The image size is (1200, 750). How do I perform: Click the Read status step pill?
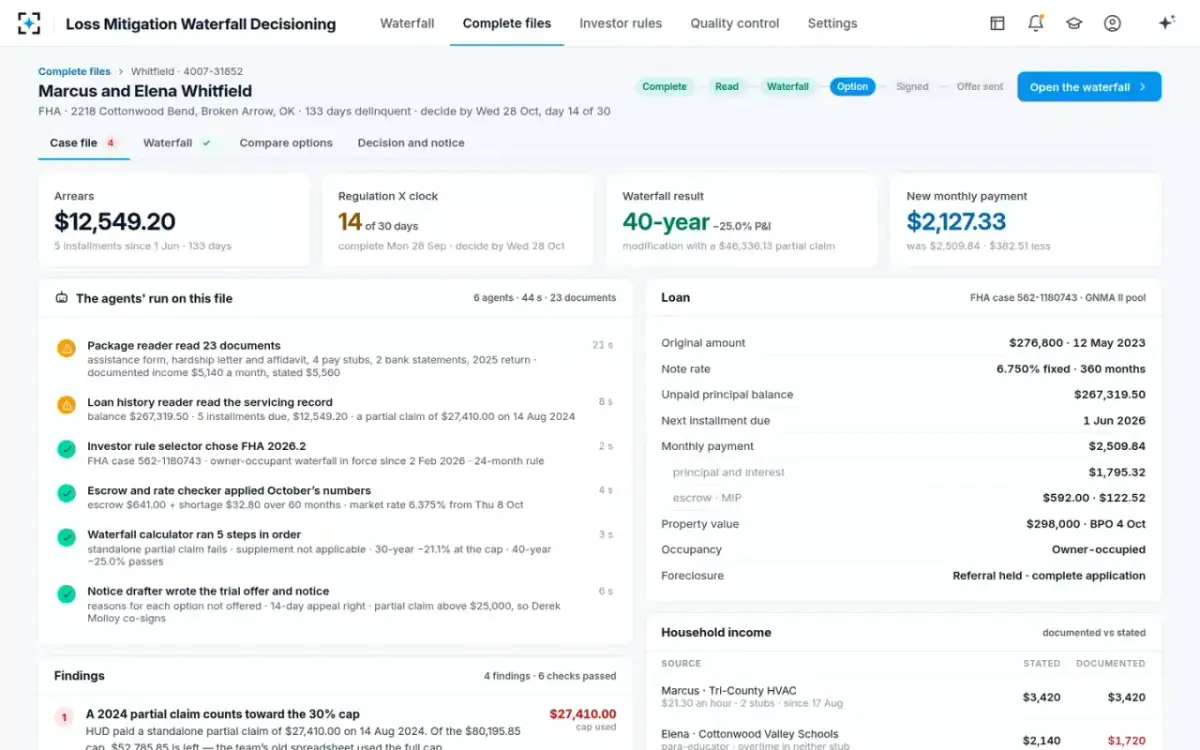click(727, 87)
